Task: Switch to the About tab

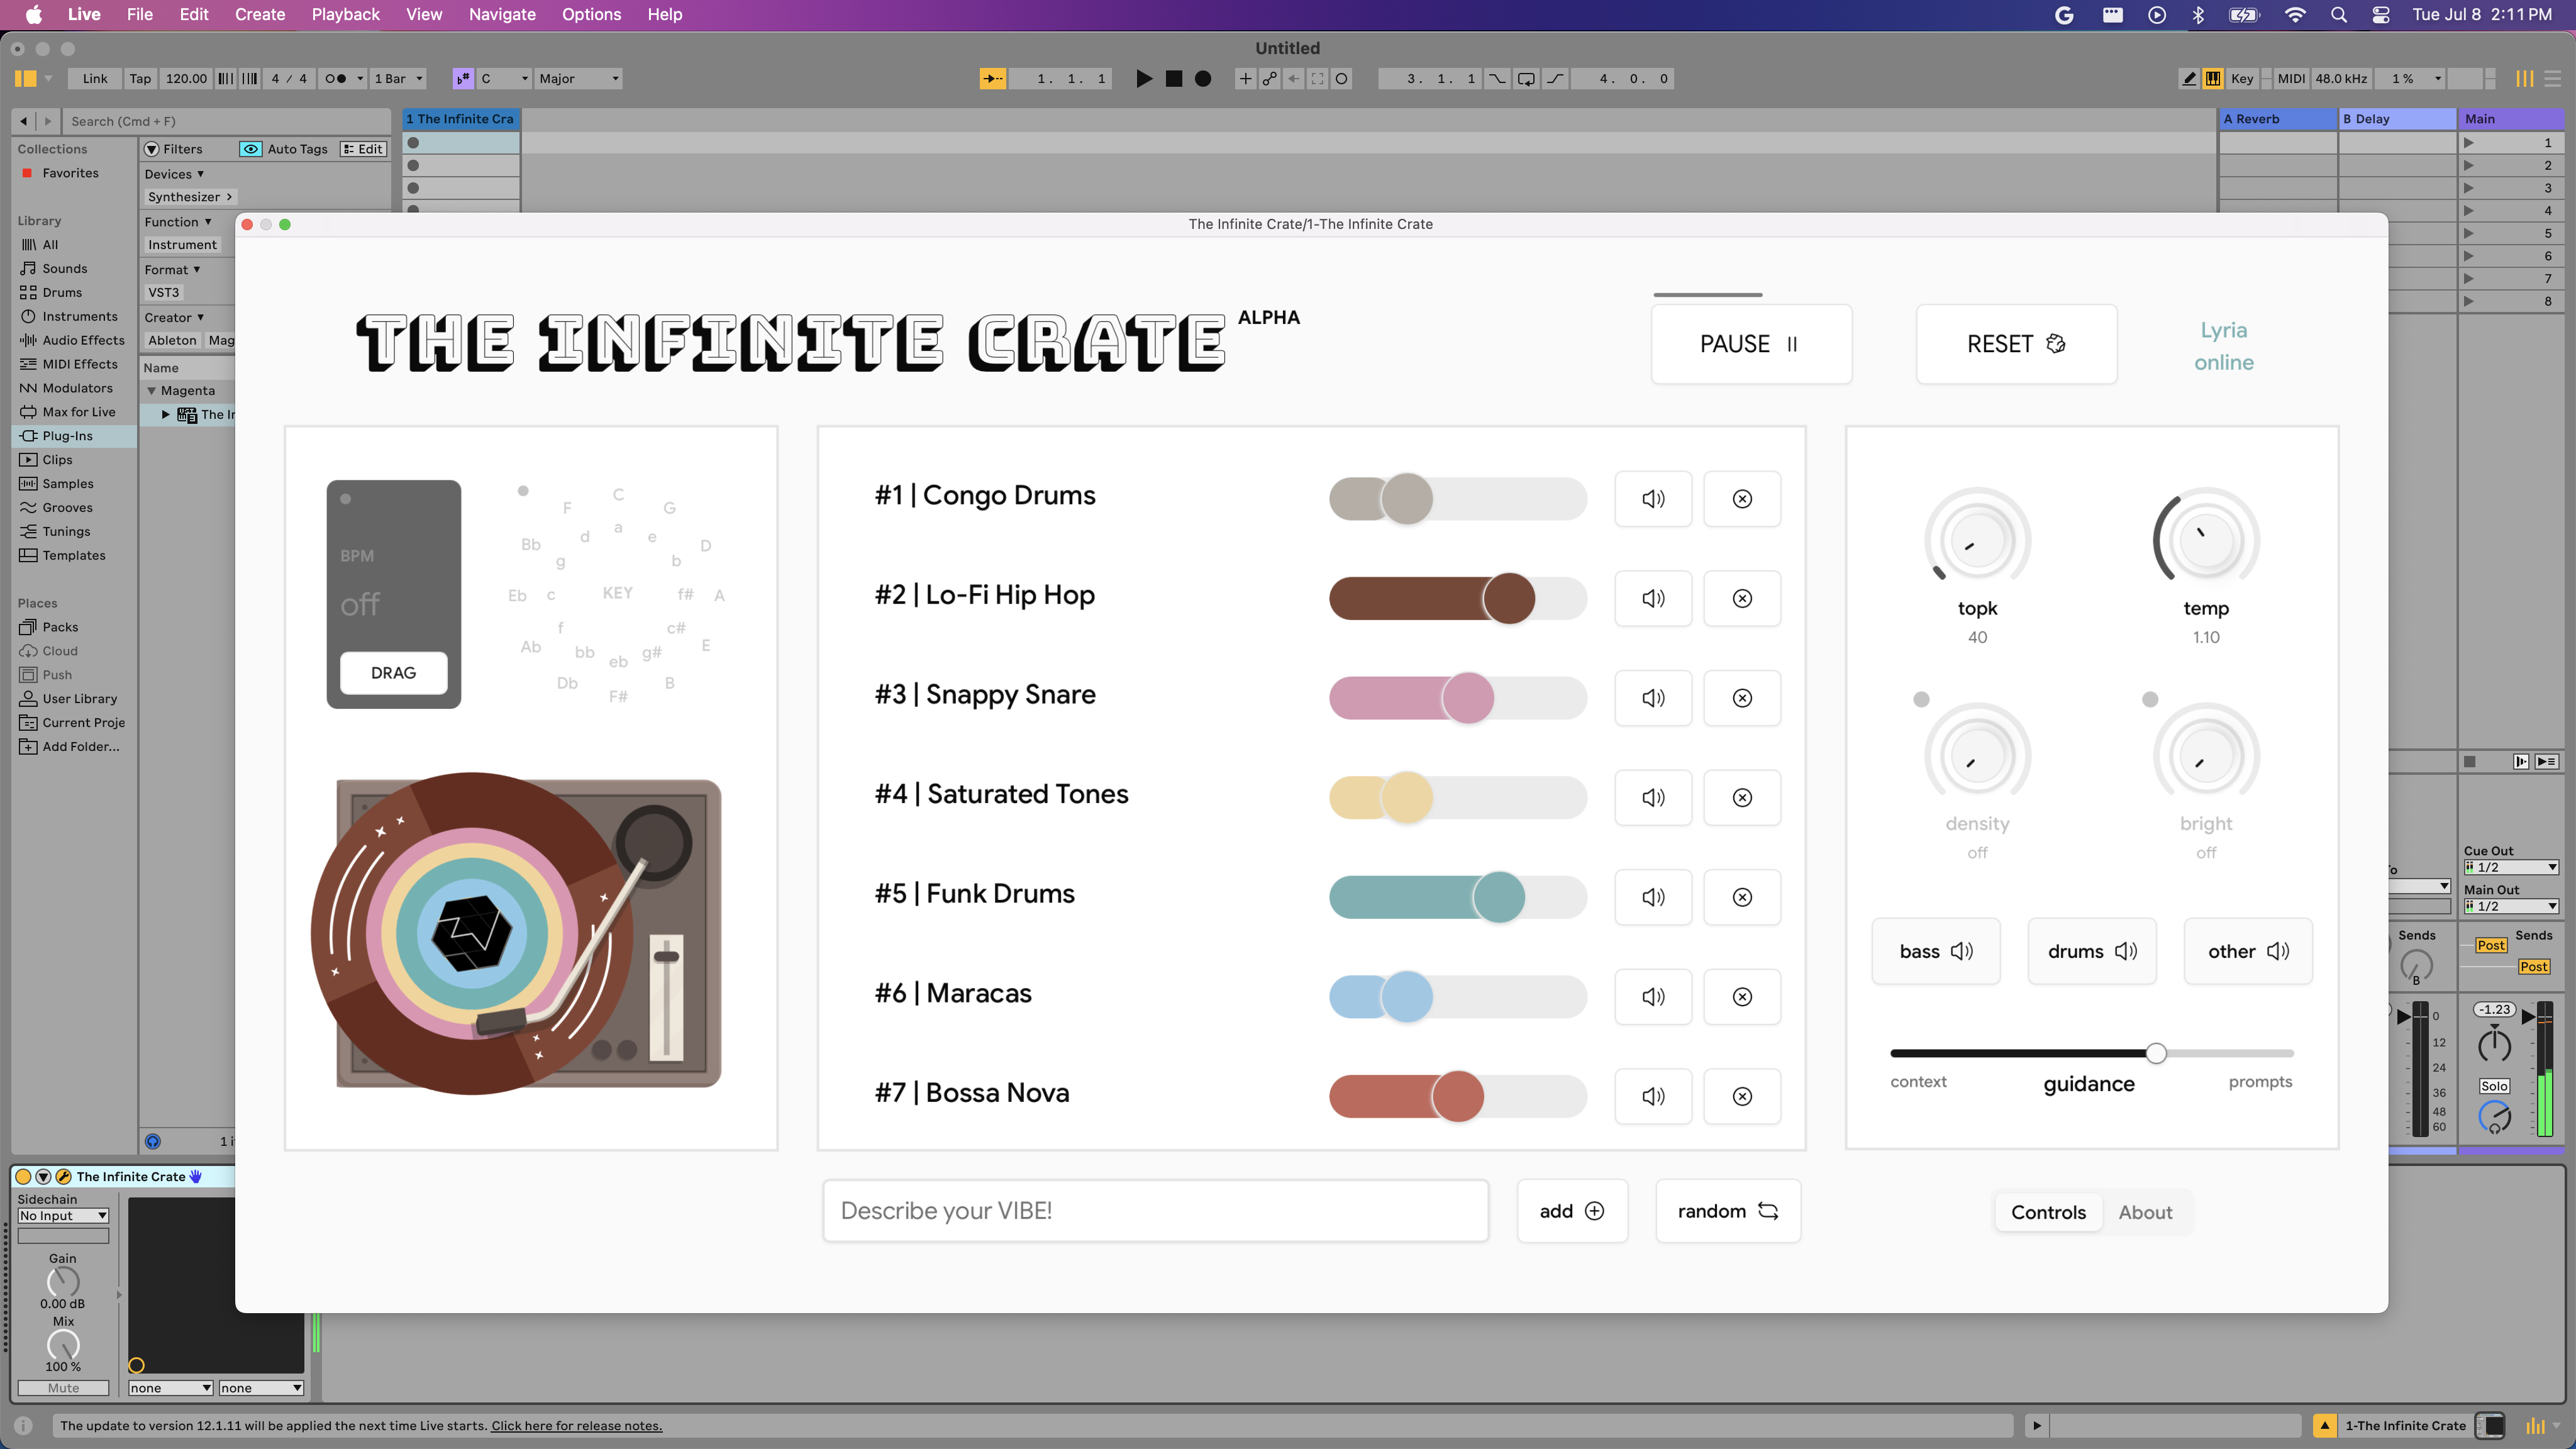Action: [x=2145, y=1212]
